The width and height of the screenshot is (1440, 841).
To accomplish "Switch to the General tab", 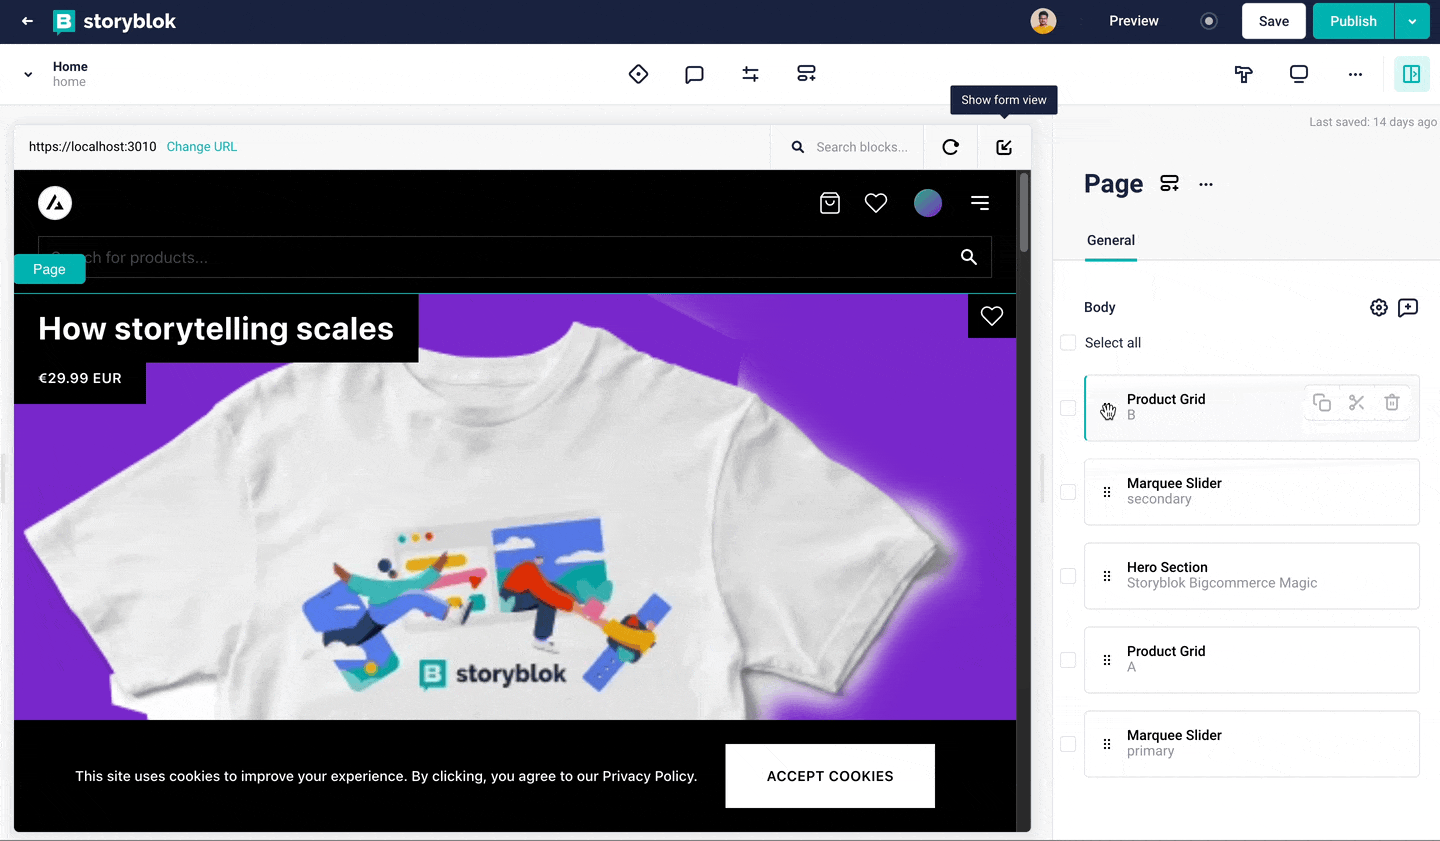I will 1111,240.
